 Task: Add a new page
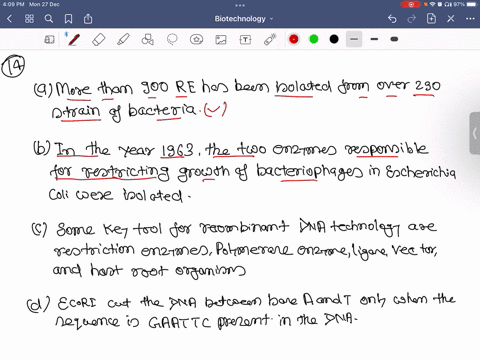[431, 18]
